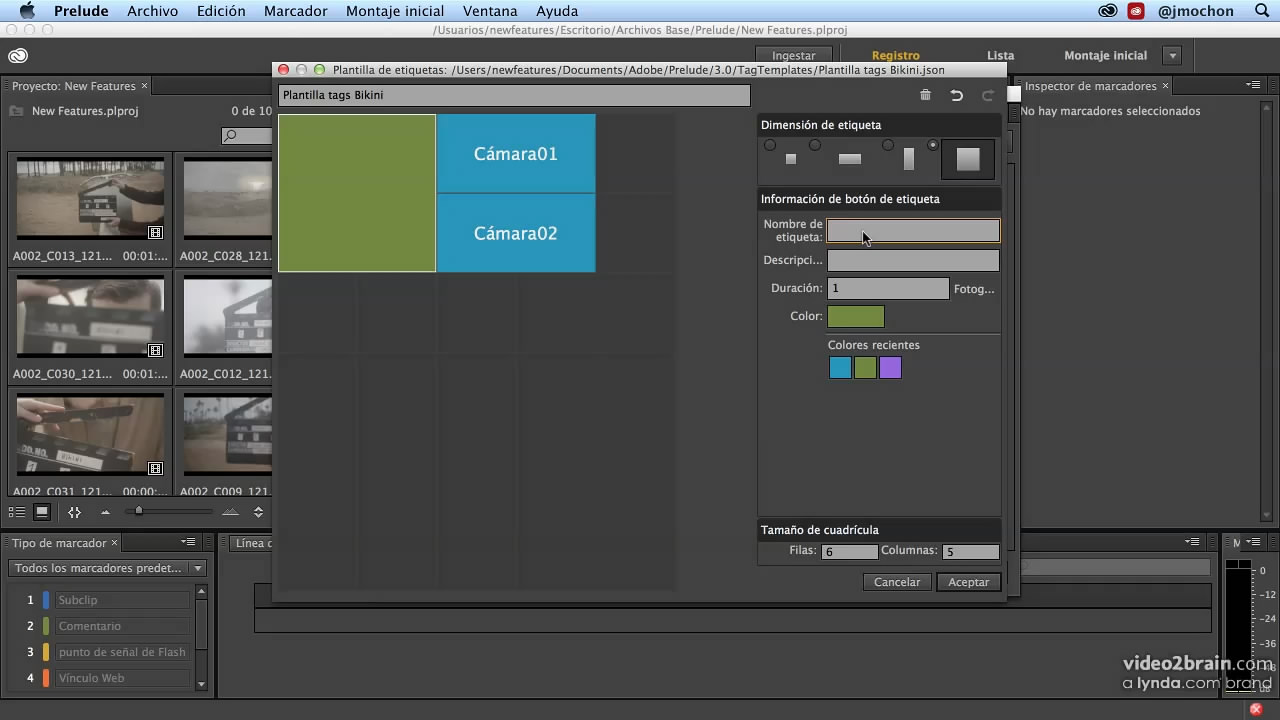Click the clip badge on thumbnail A002_C031
This screenshot has height=720, width=1280.
click(x=155, y=468)
